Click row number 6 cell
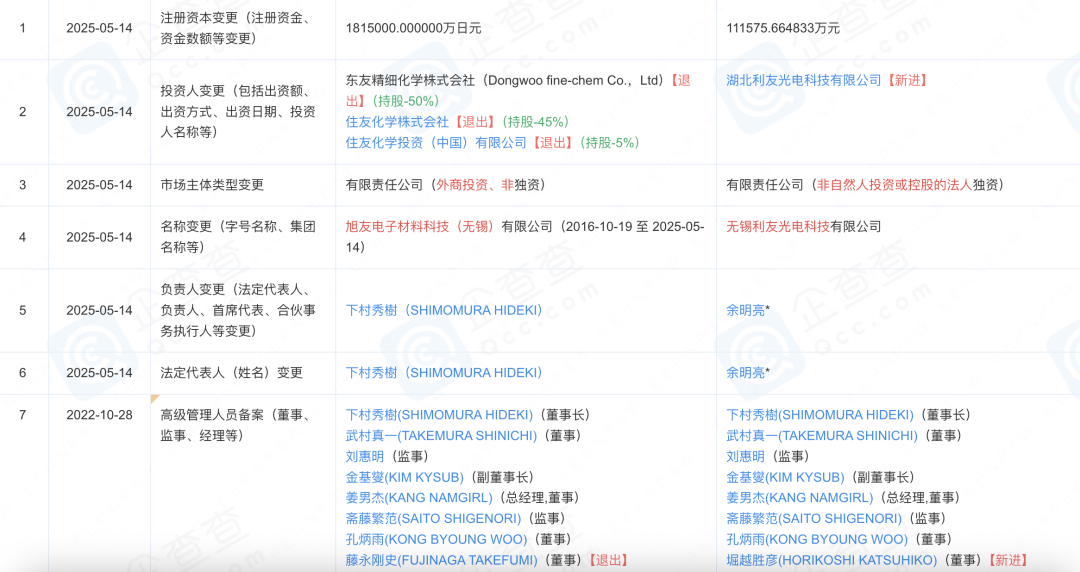The height and width of the screenshot is (572, 1080). click(x=23, y=373)
